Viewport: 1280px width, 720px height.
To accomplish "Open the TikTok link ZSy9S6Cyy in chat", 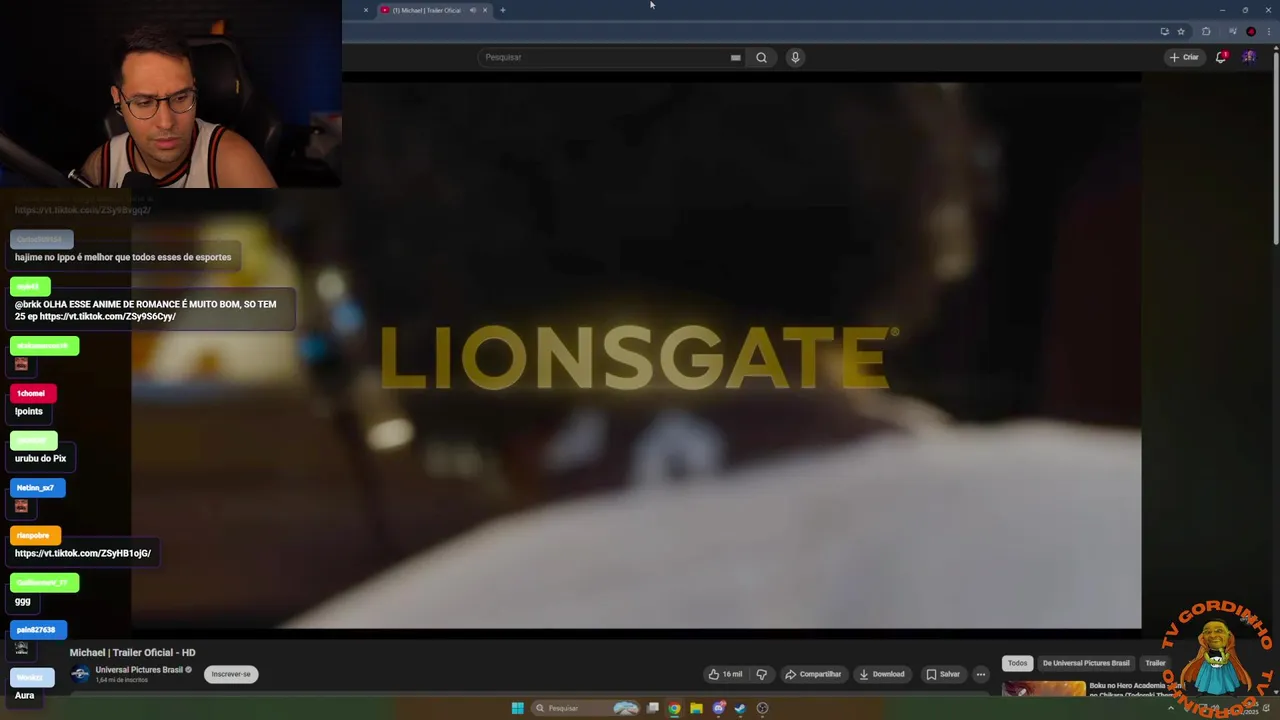I will tap(108, 316).
